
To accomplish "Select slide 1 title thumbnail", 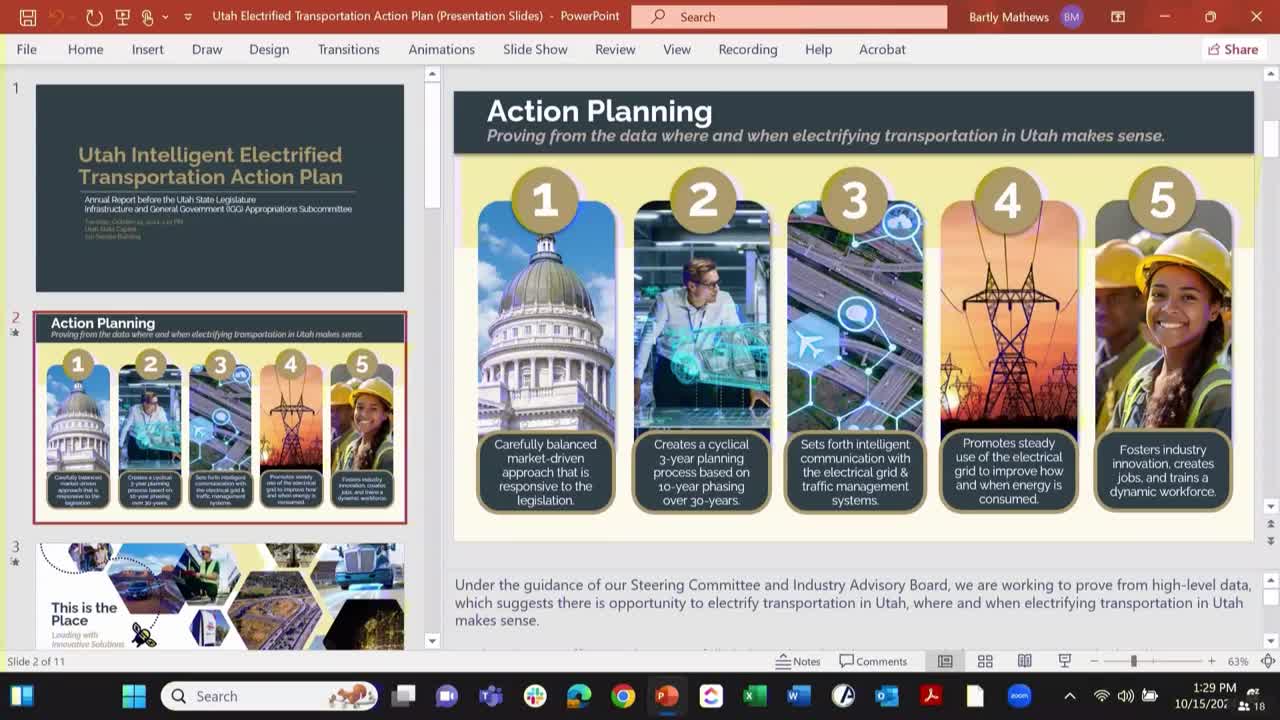I will (x=220, y=188).
